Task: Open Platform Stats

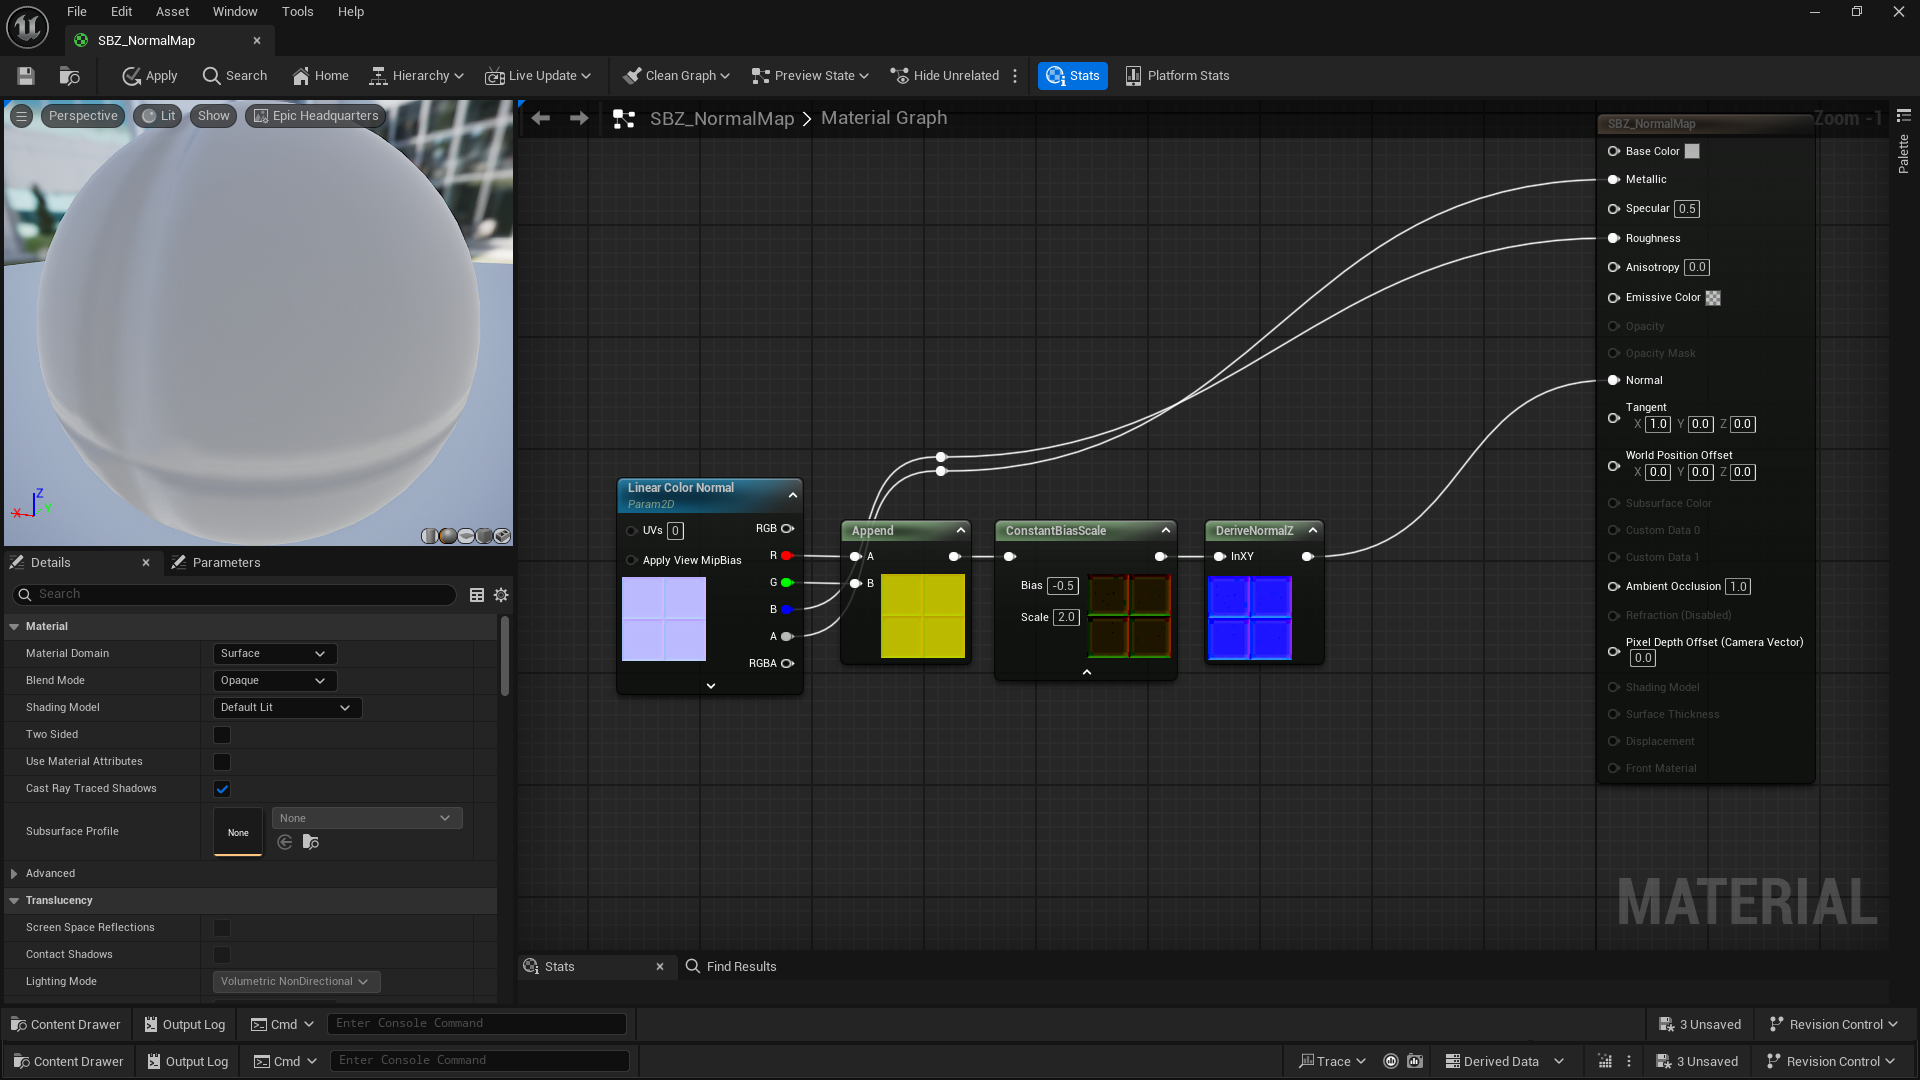Action: click(1177, 76)
